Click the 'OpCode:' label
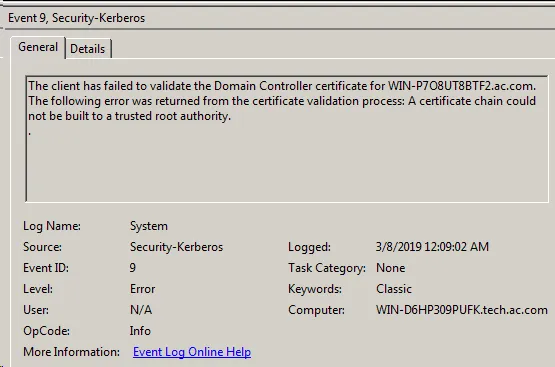555x367 pixels. click(46, 331)
